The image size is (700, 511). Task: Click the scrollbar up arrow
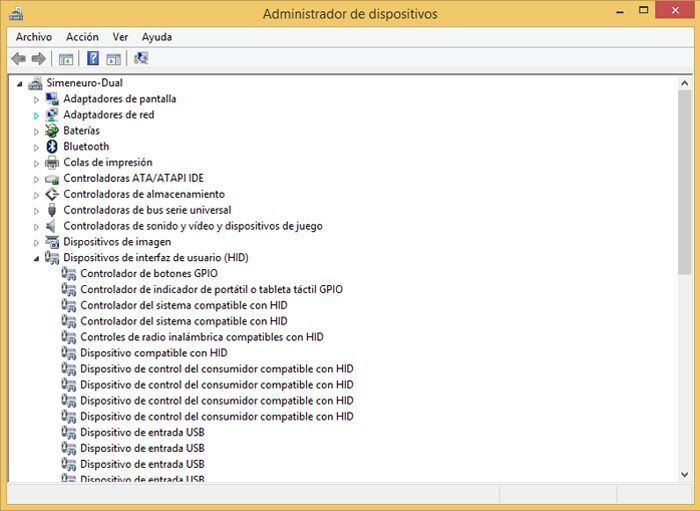684,83
